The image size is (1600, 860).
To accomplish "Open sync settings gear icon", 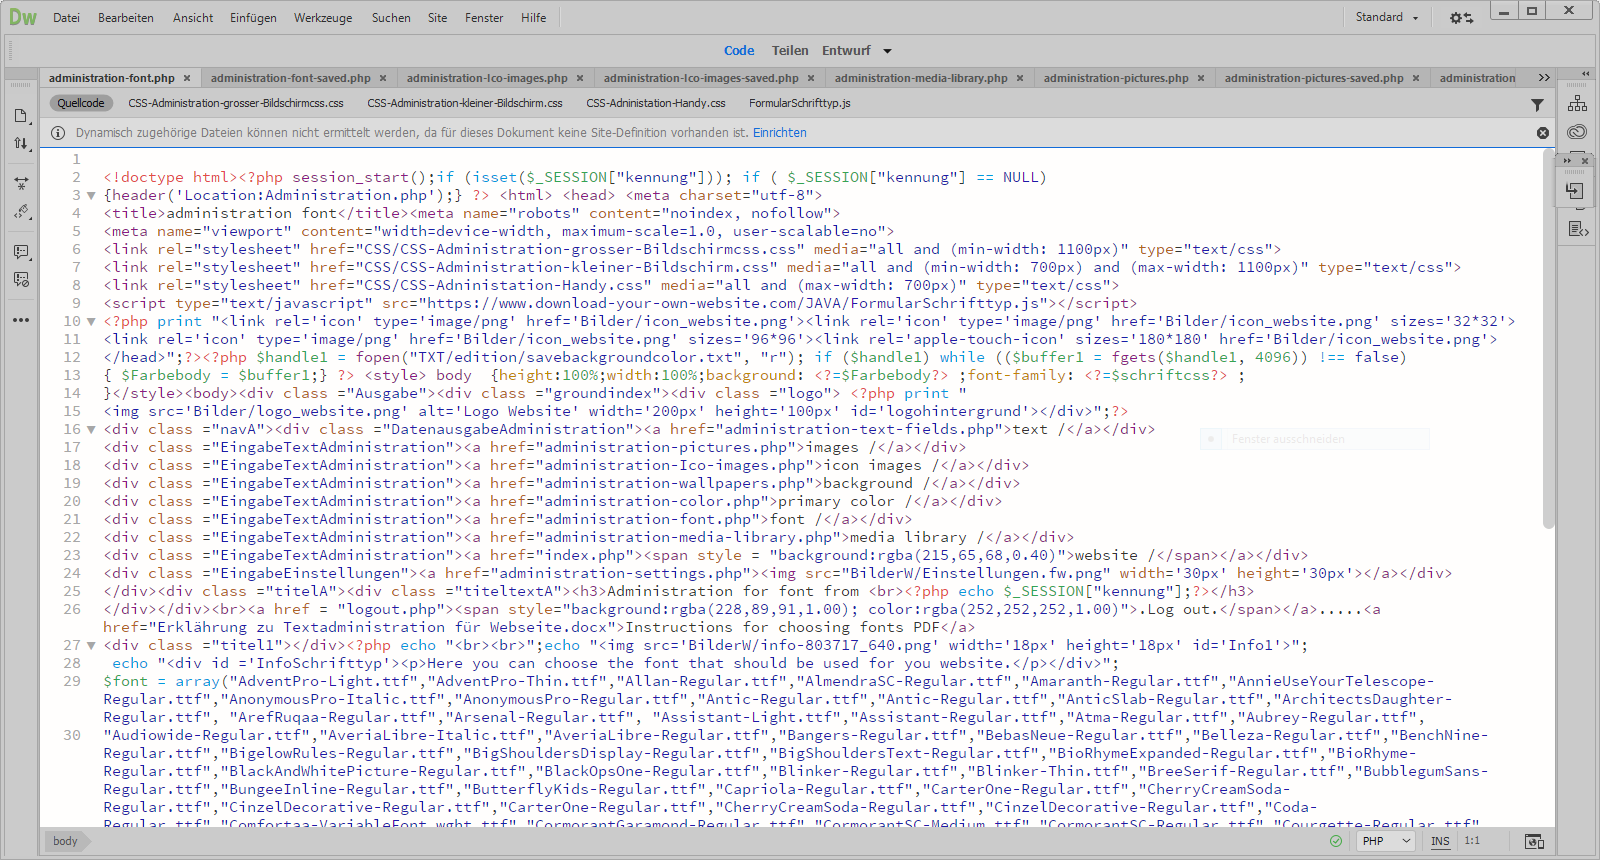I will coord(1461,18).
